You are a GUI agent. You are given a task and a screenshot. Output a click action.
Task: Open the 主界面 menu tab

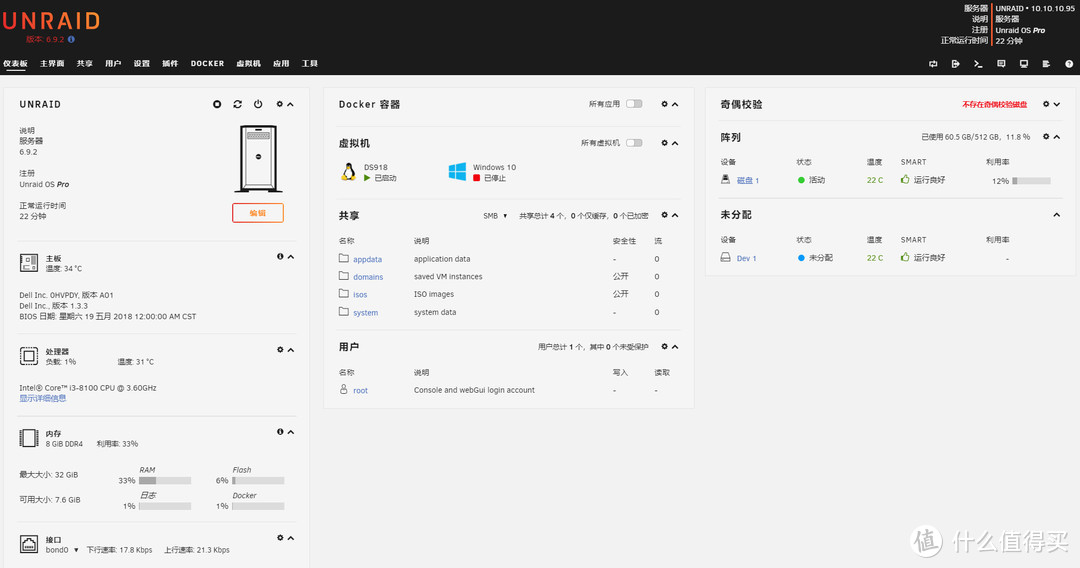[x=52, y=63]
